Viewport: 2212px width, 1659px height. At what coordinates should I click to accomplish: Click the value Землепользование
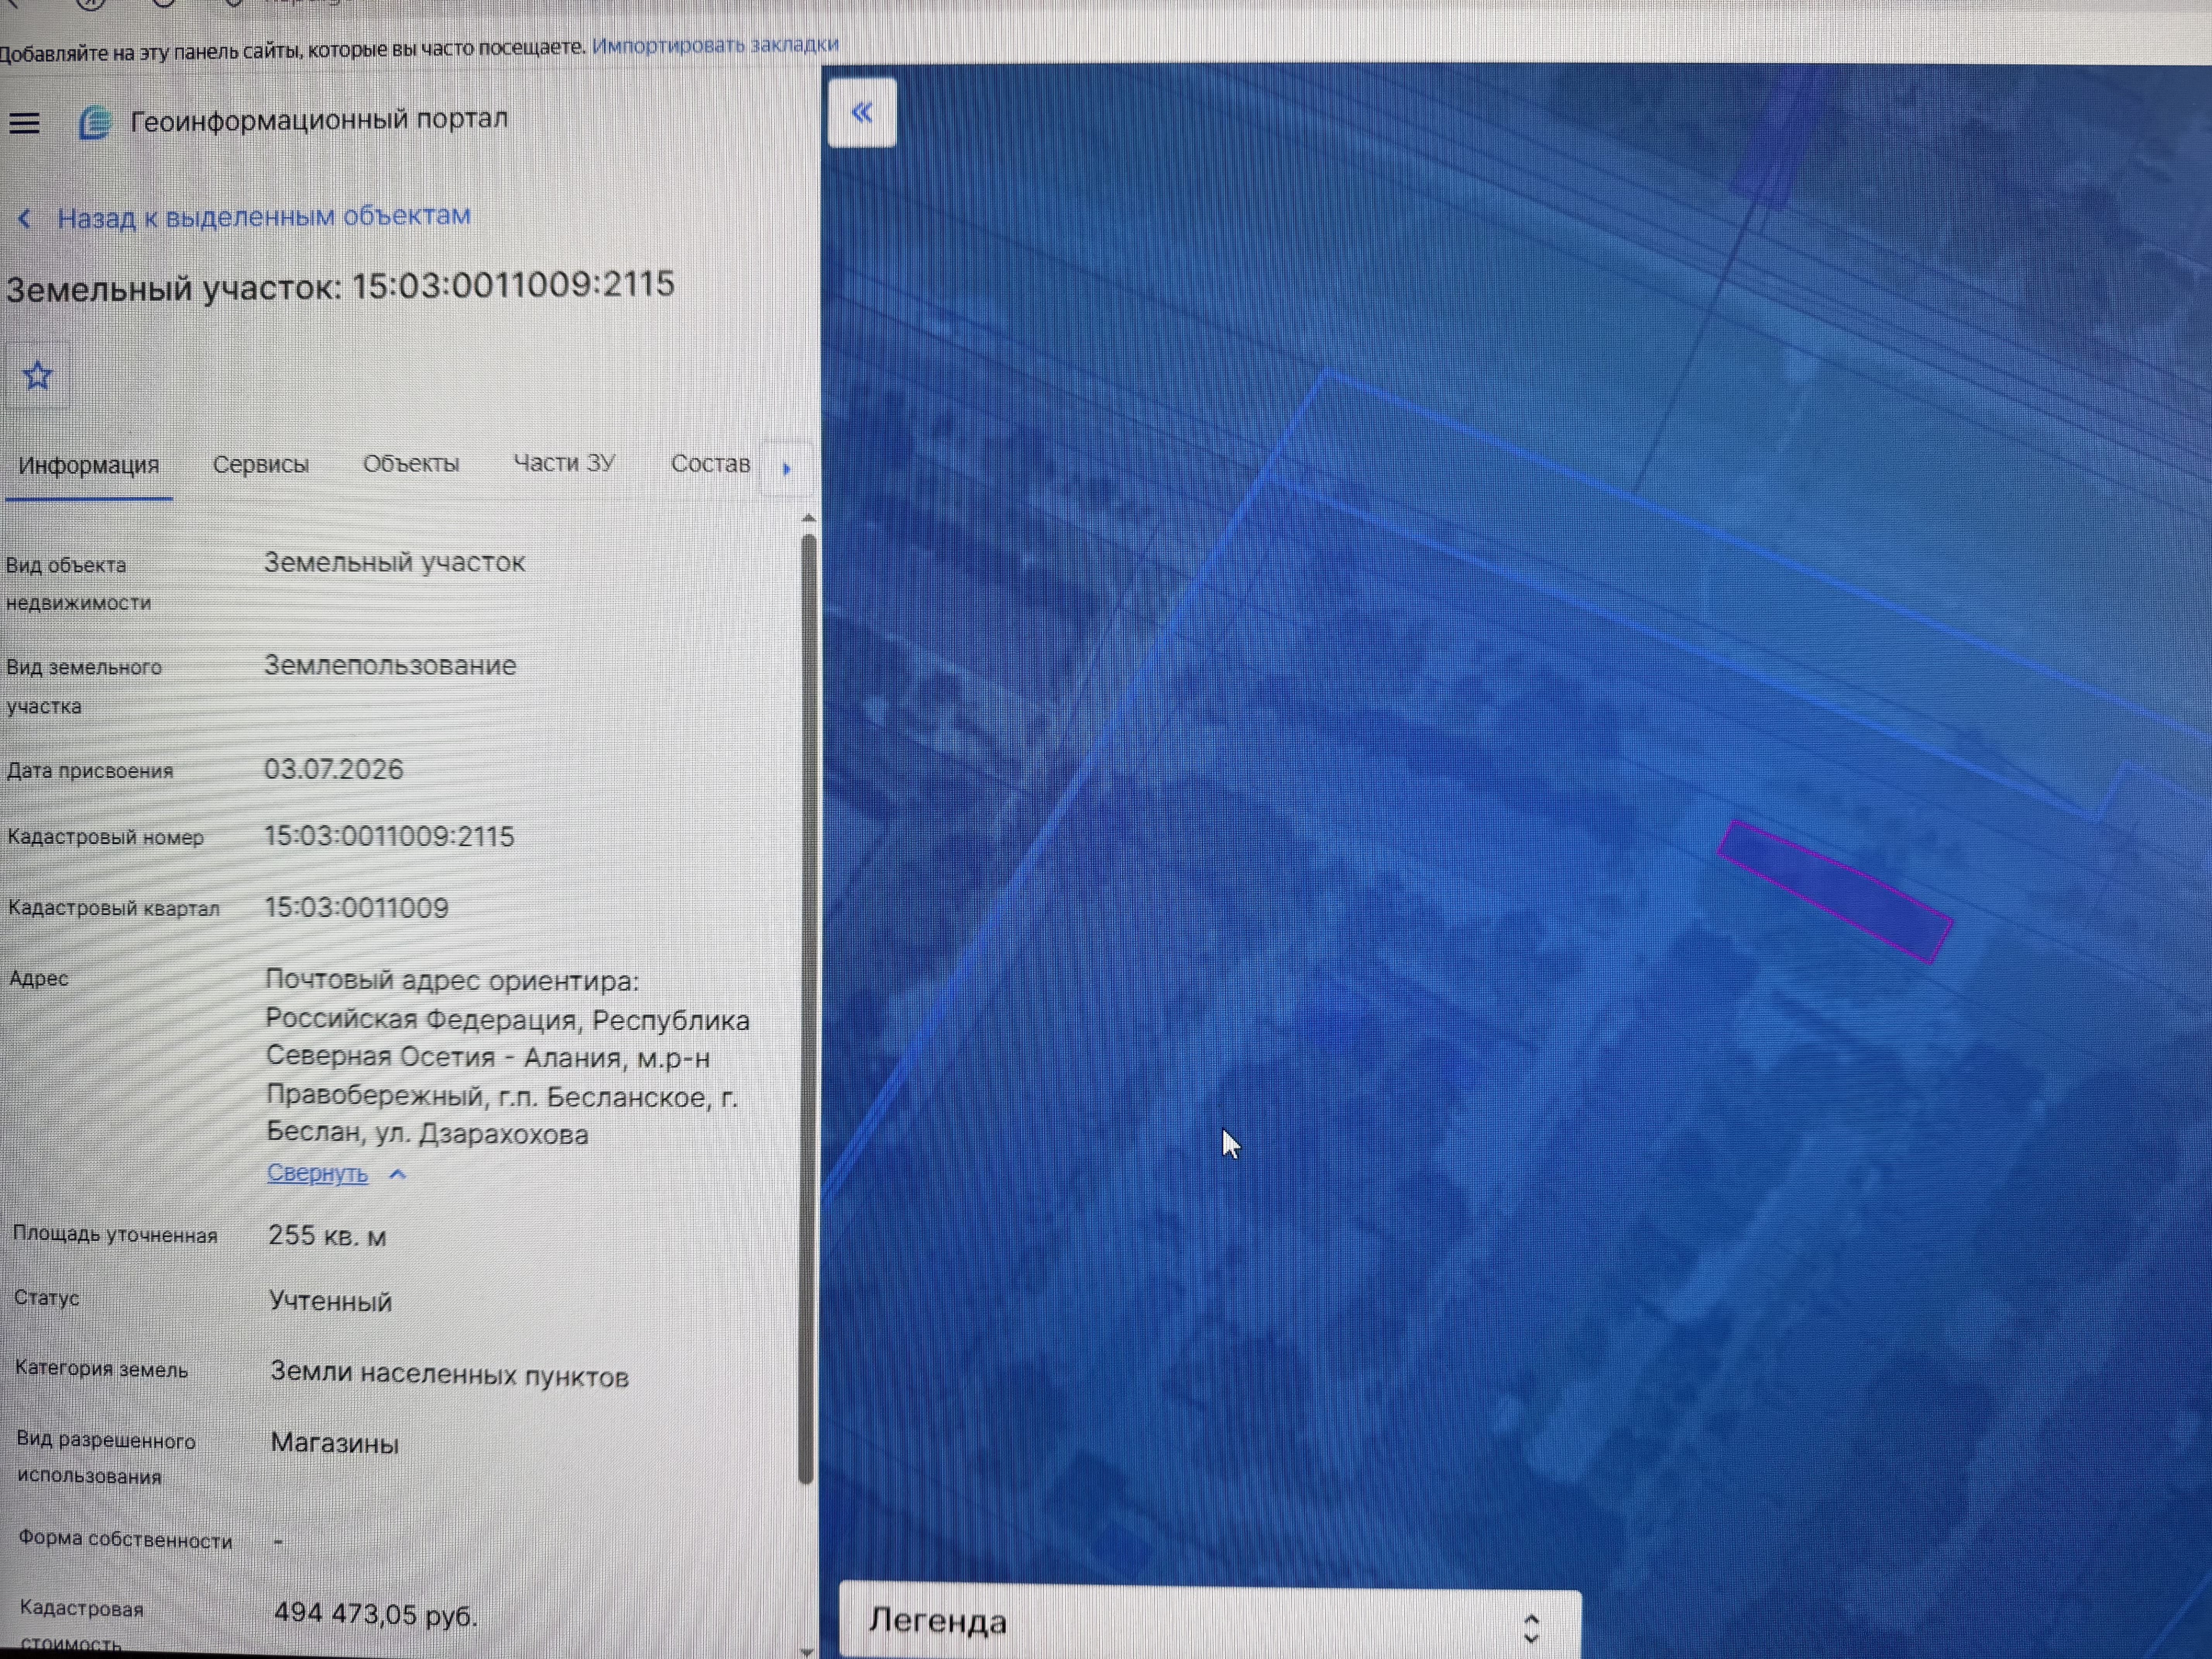390,665
